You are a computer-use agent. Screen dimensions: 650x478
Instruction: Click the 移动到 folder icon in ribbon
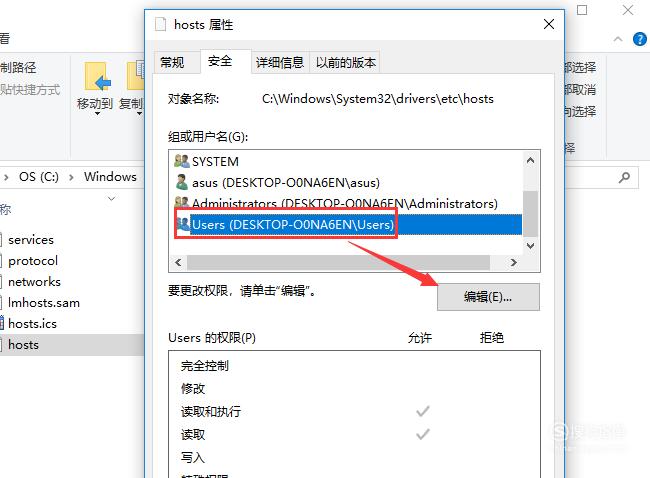click(x=97, y=77)
